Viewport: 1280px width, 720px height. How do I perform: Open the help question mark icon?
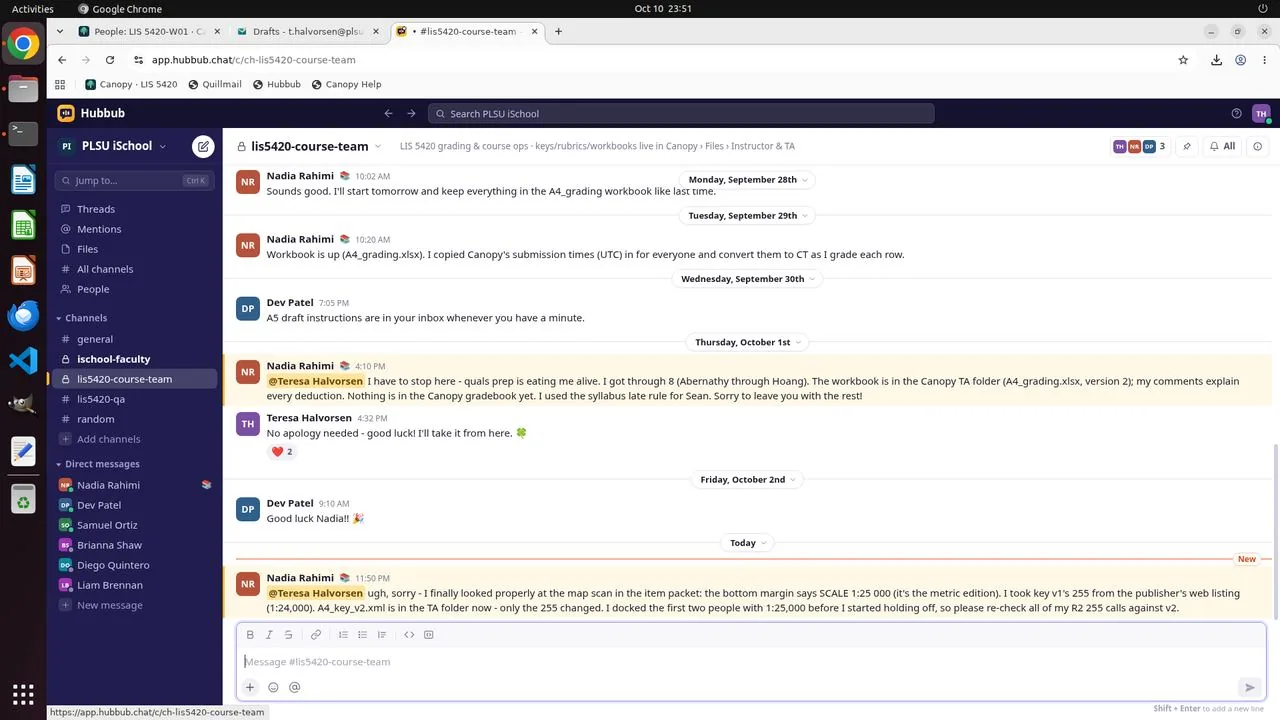[1236, 114]
